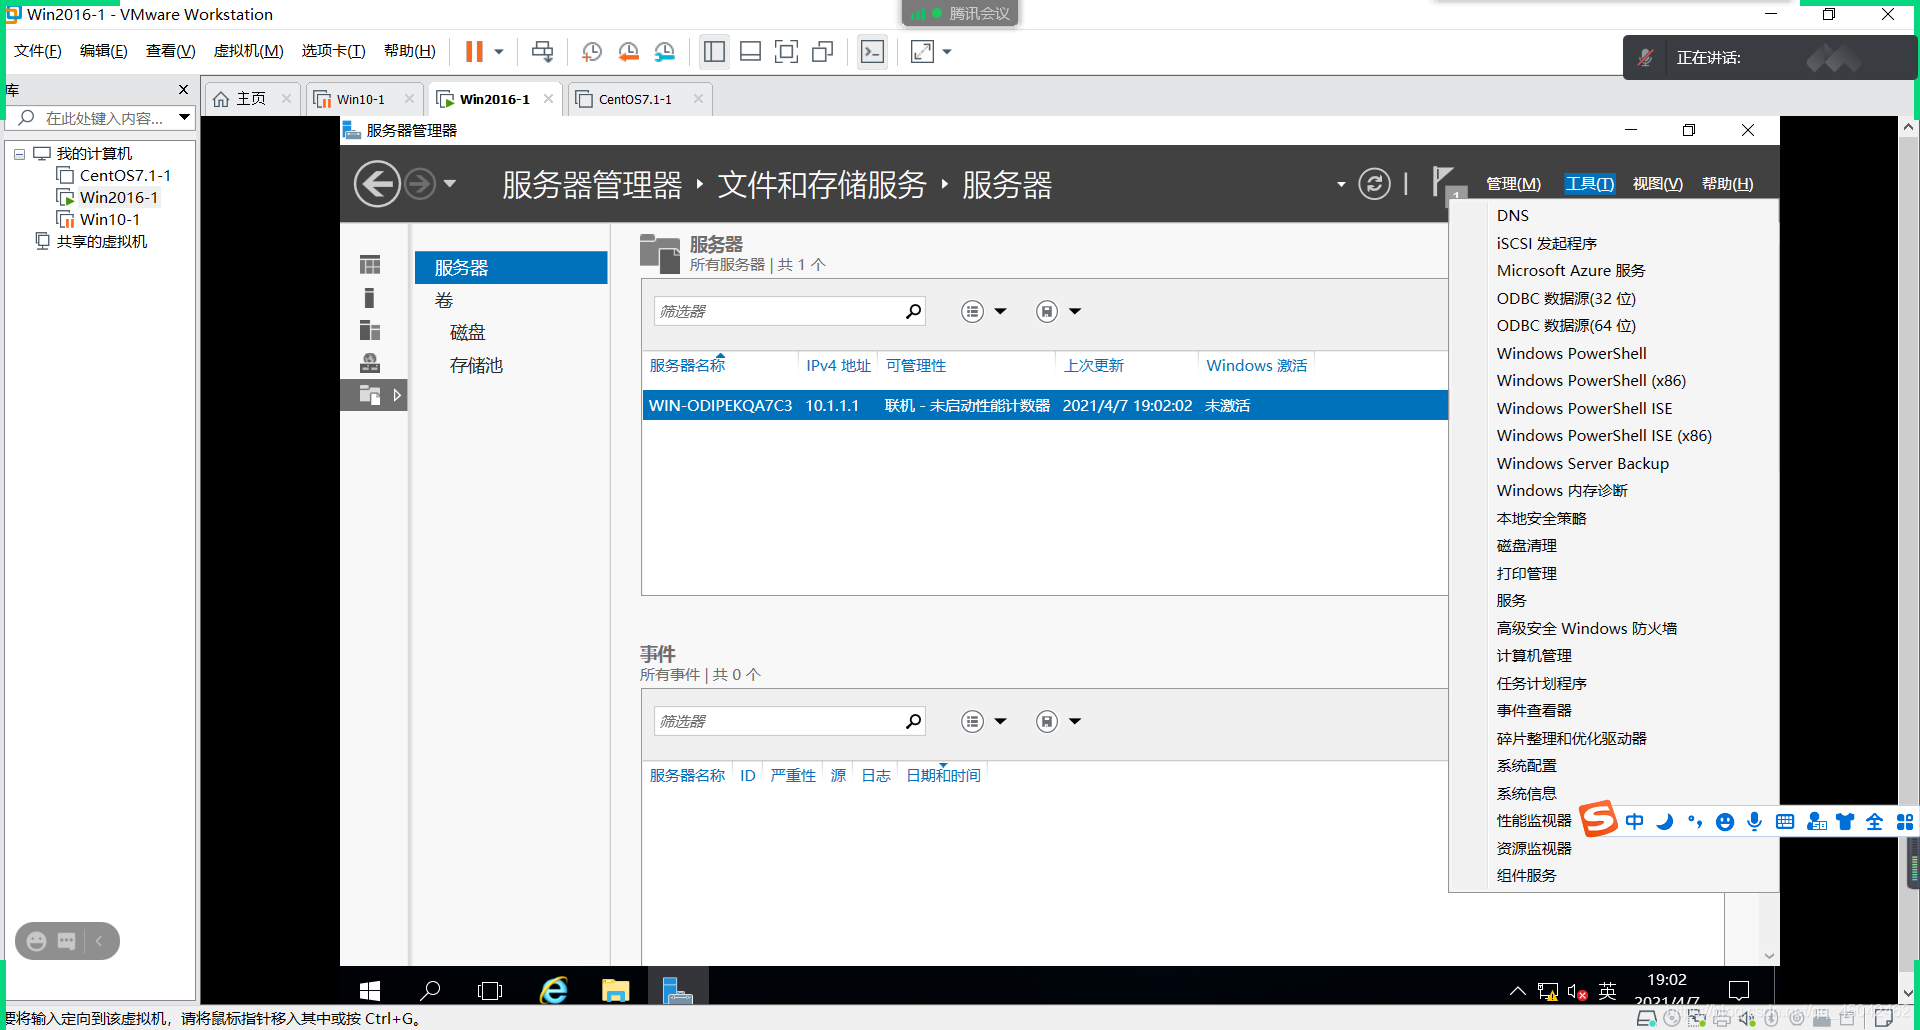Click Server Manager forward arrow button
Screen dimensions: 1920x1030
click(x=420, y=184)
